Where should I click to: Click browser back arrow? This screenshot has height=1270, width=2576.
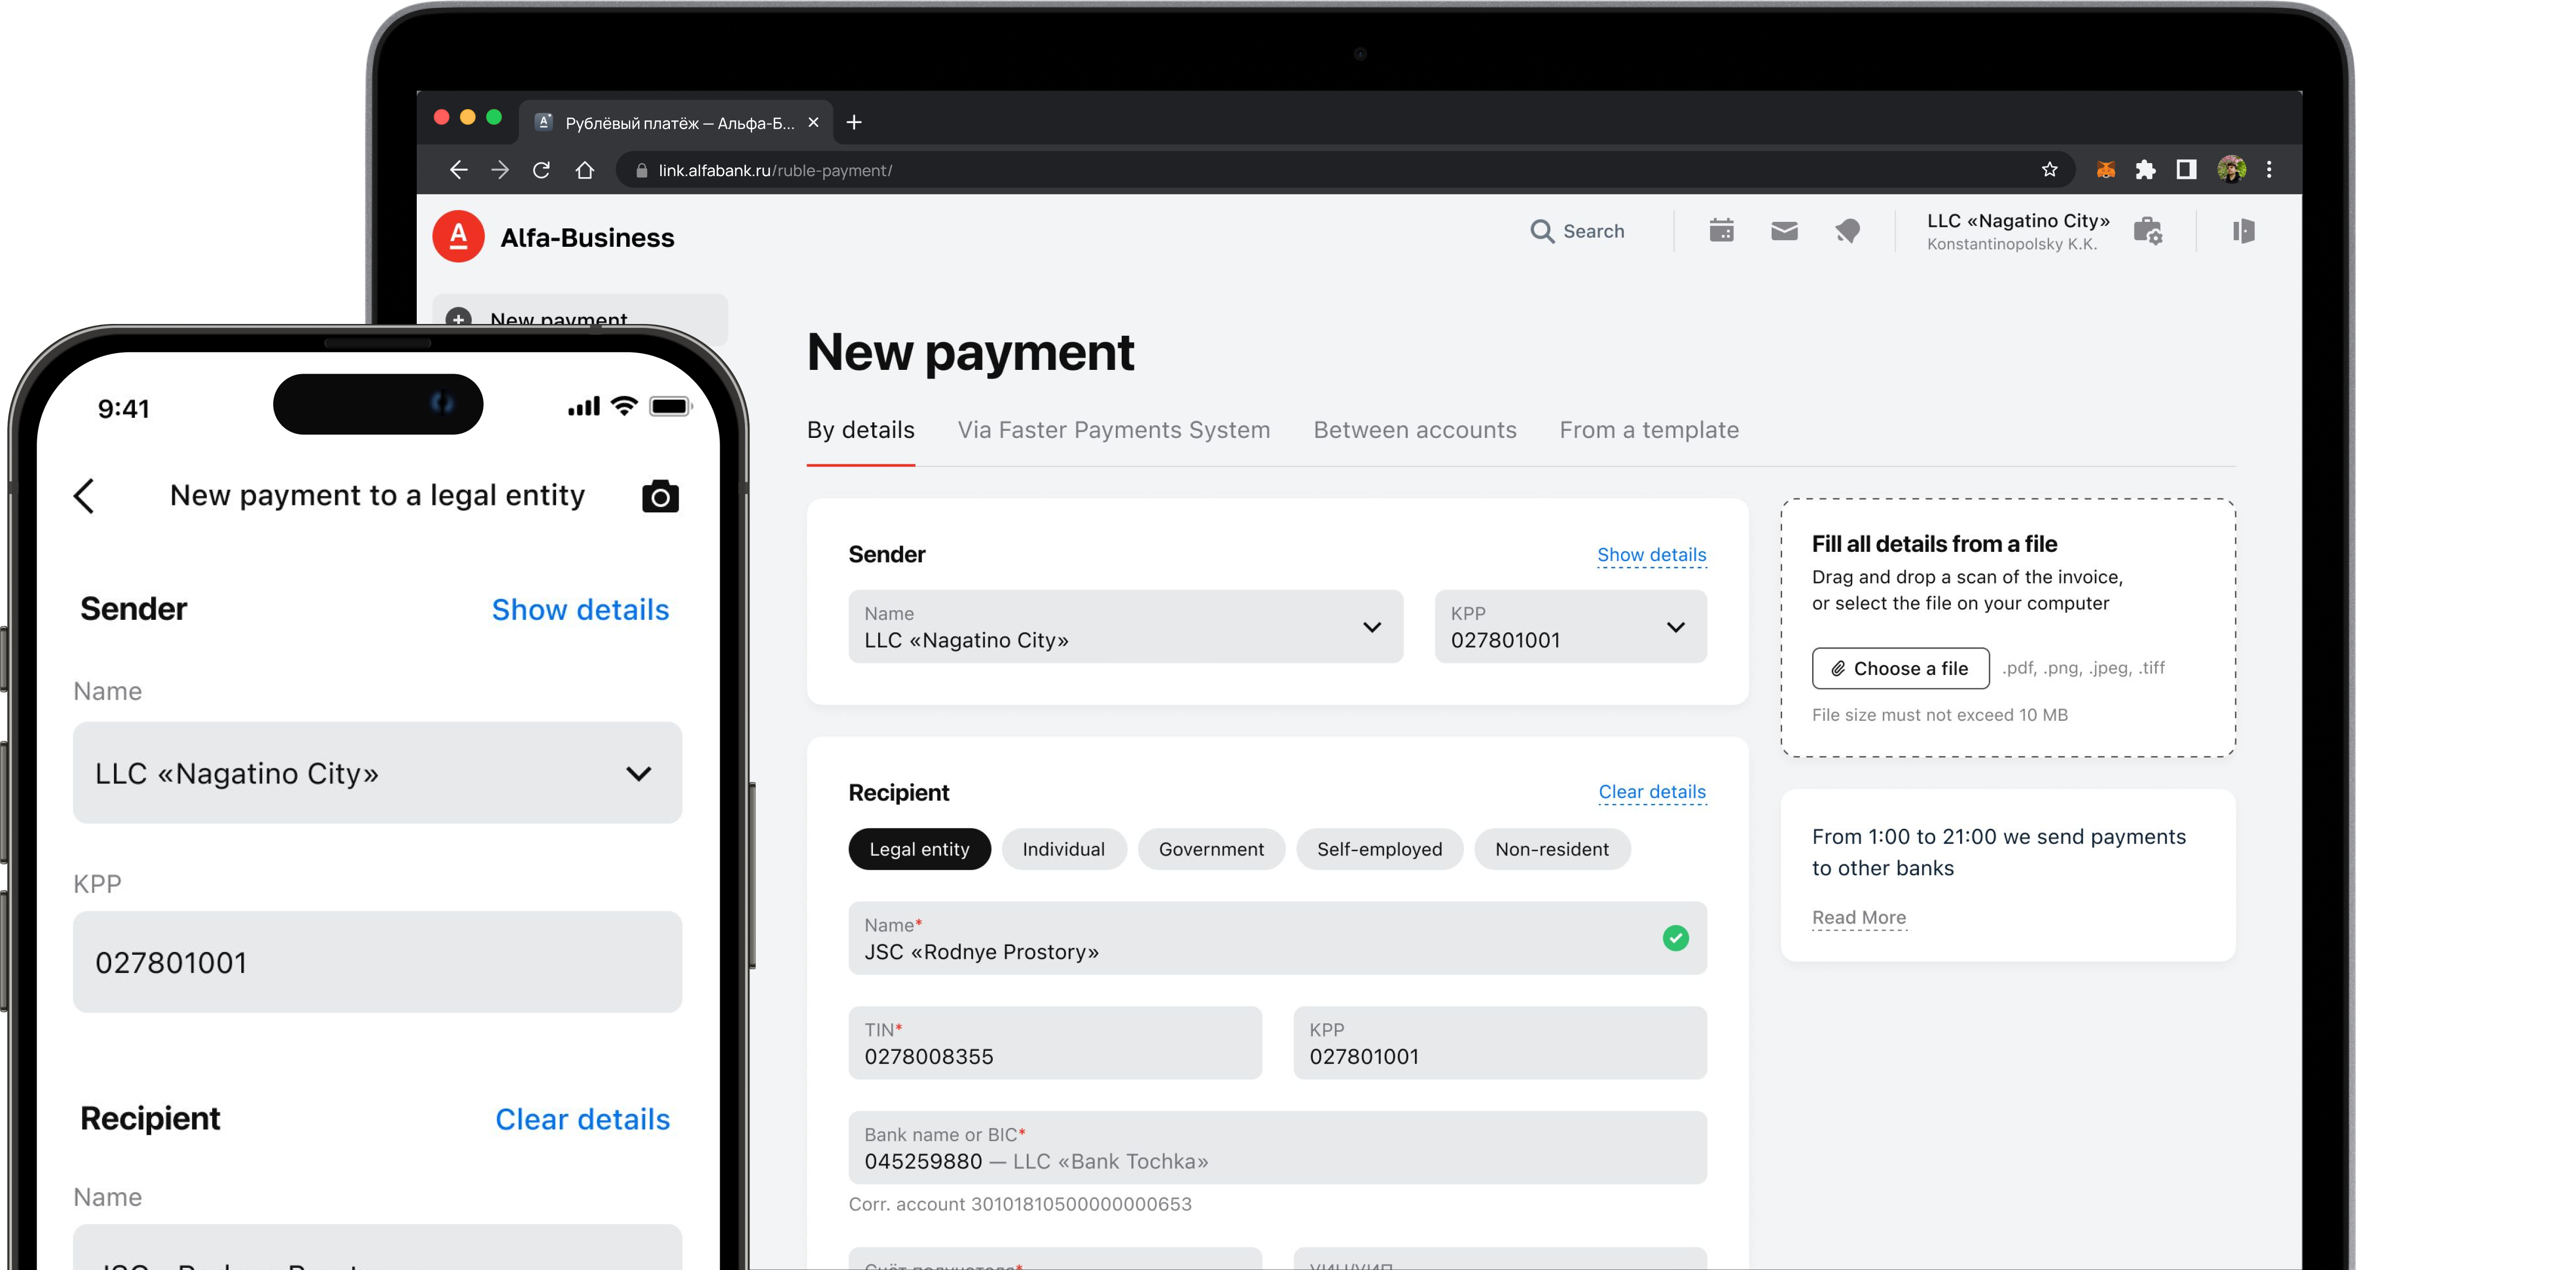[x=458, y=170]
